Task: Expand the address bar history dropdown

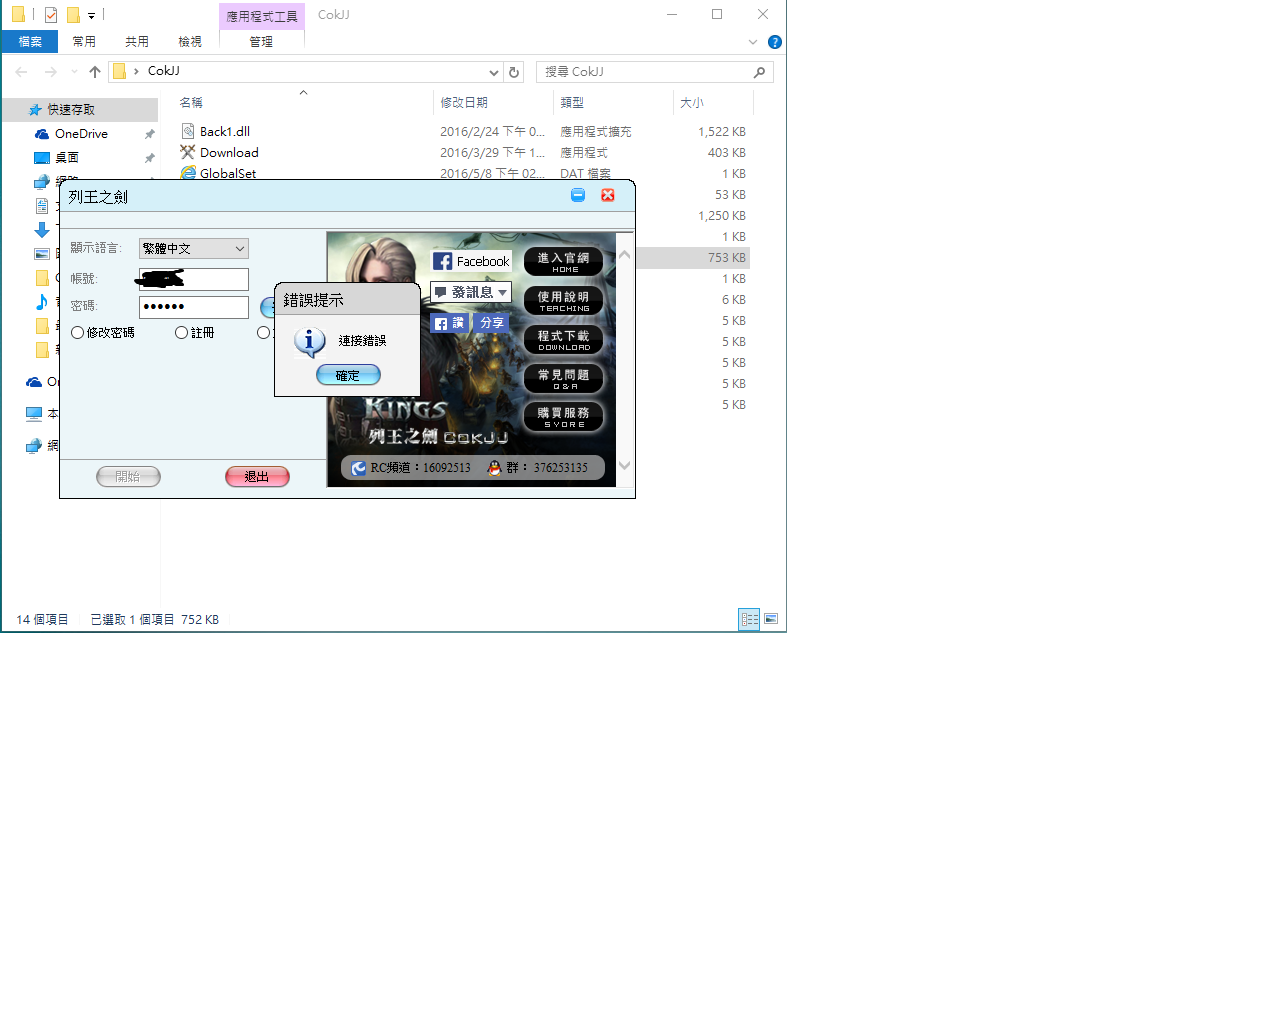Action: pos(494,72)
